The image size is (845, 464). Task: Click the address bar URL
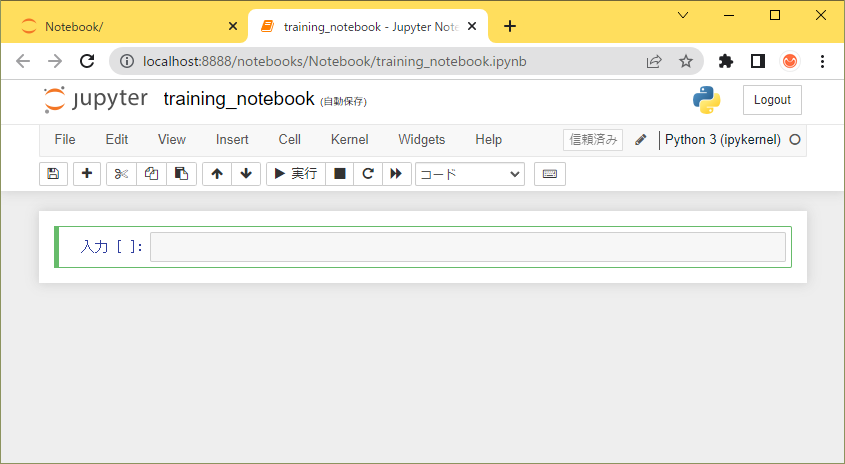point(335,61)
